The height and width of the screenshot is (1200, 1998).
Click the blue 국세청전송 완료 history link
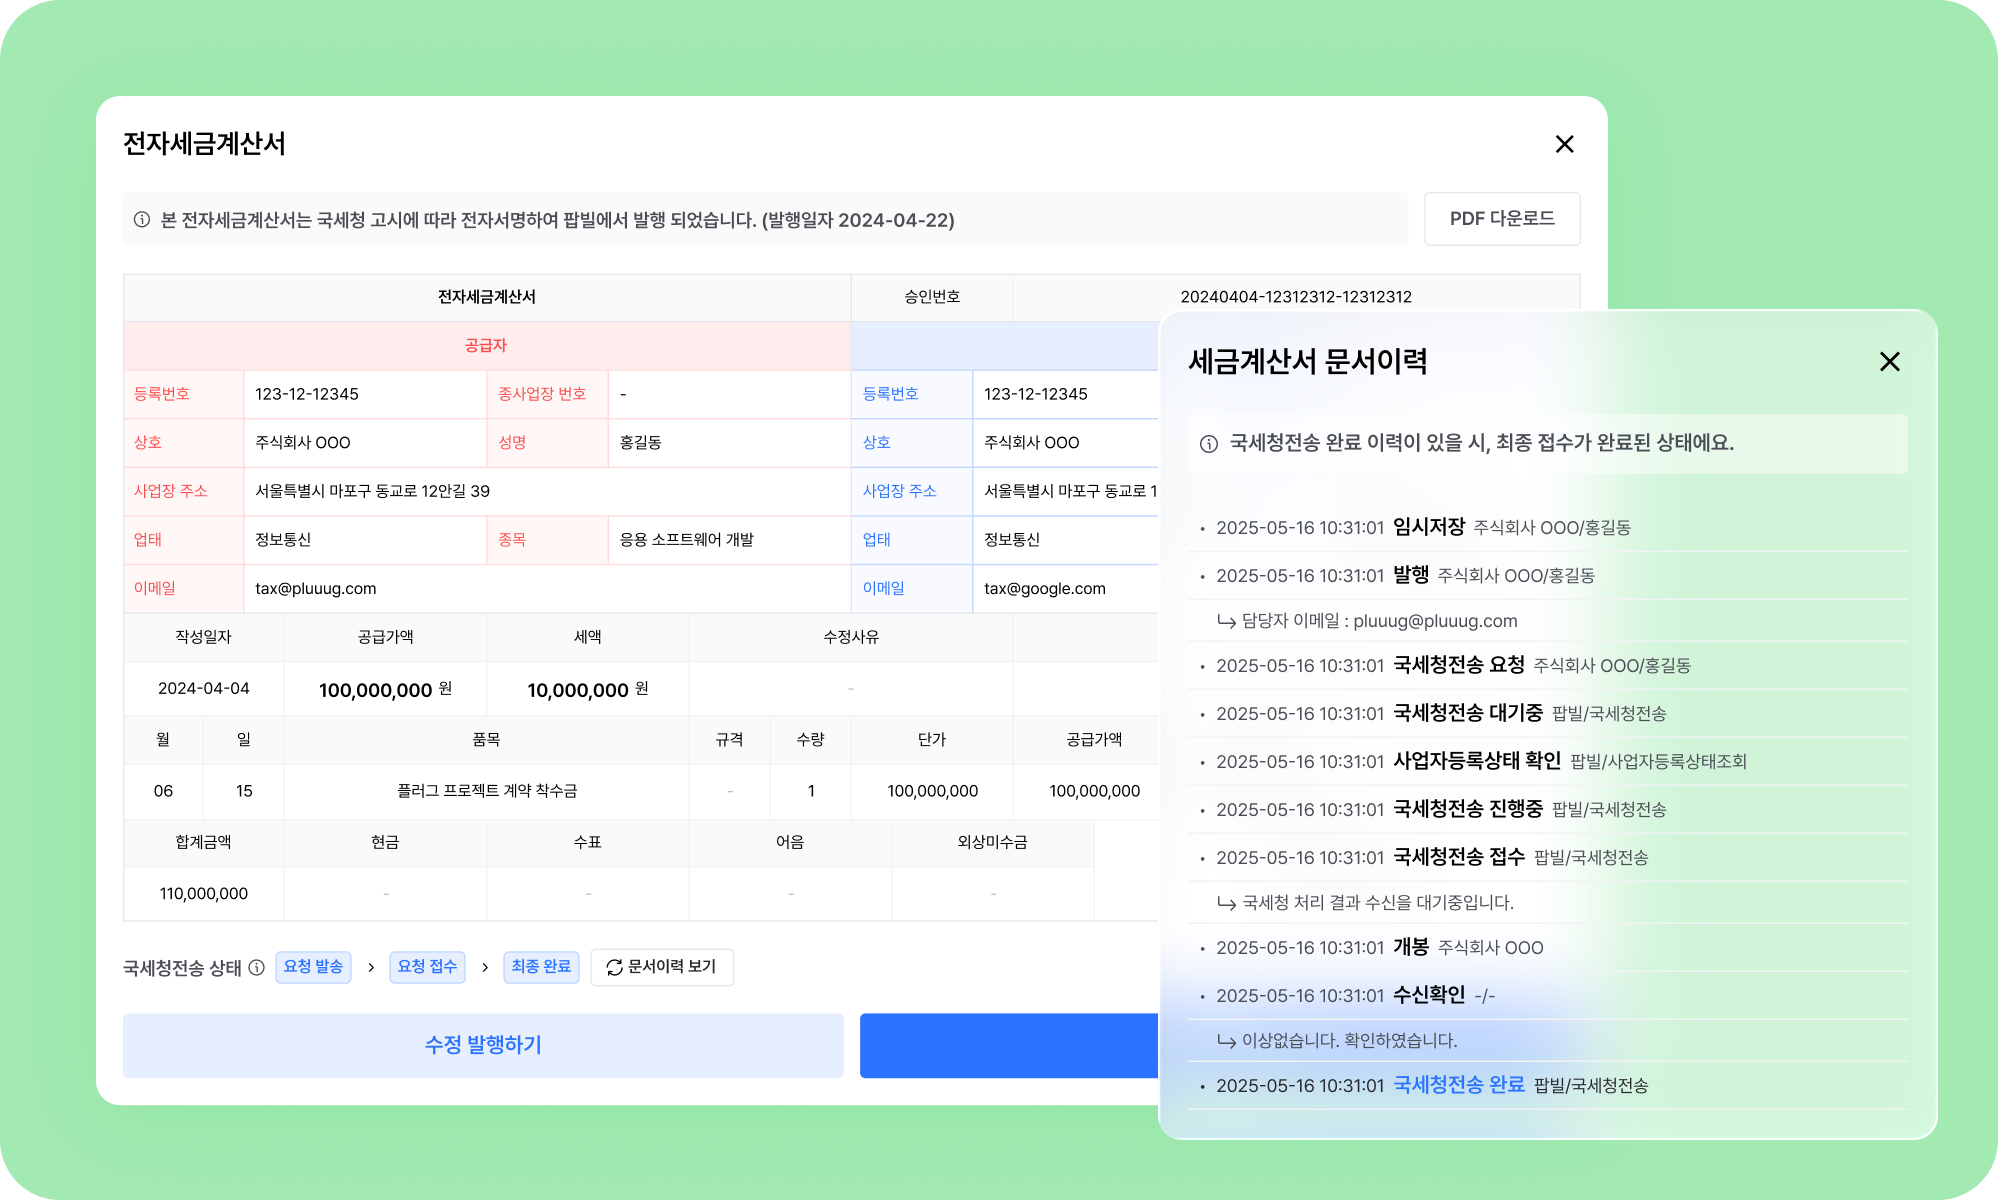[x=1456, y=1085]
